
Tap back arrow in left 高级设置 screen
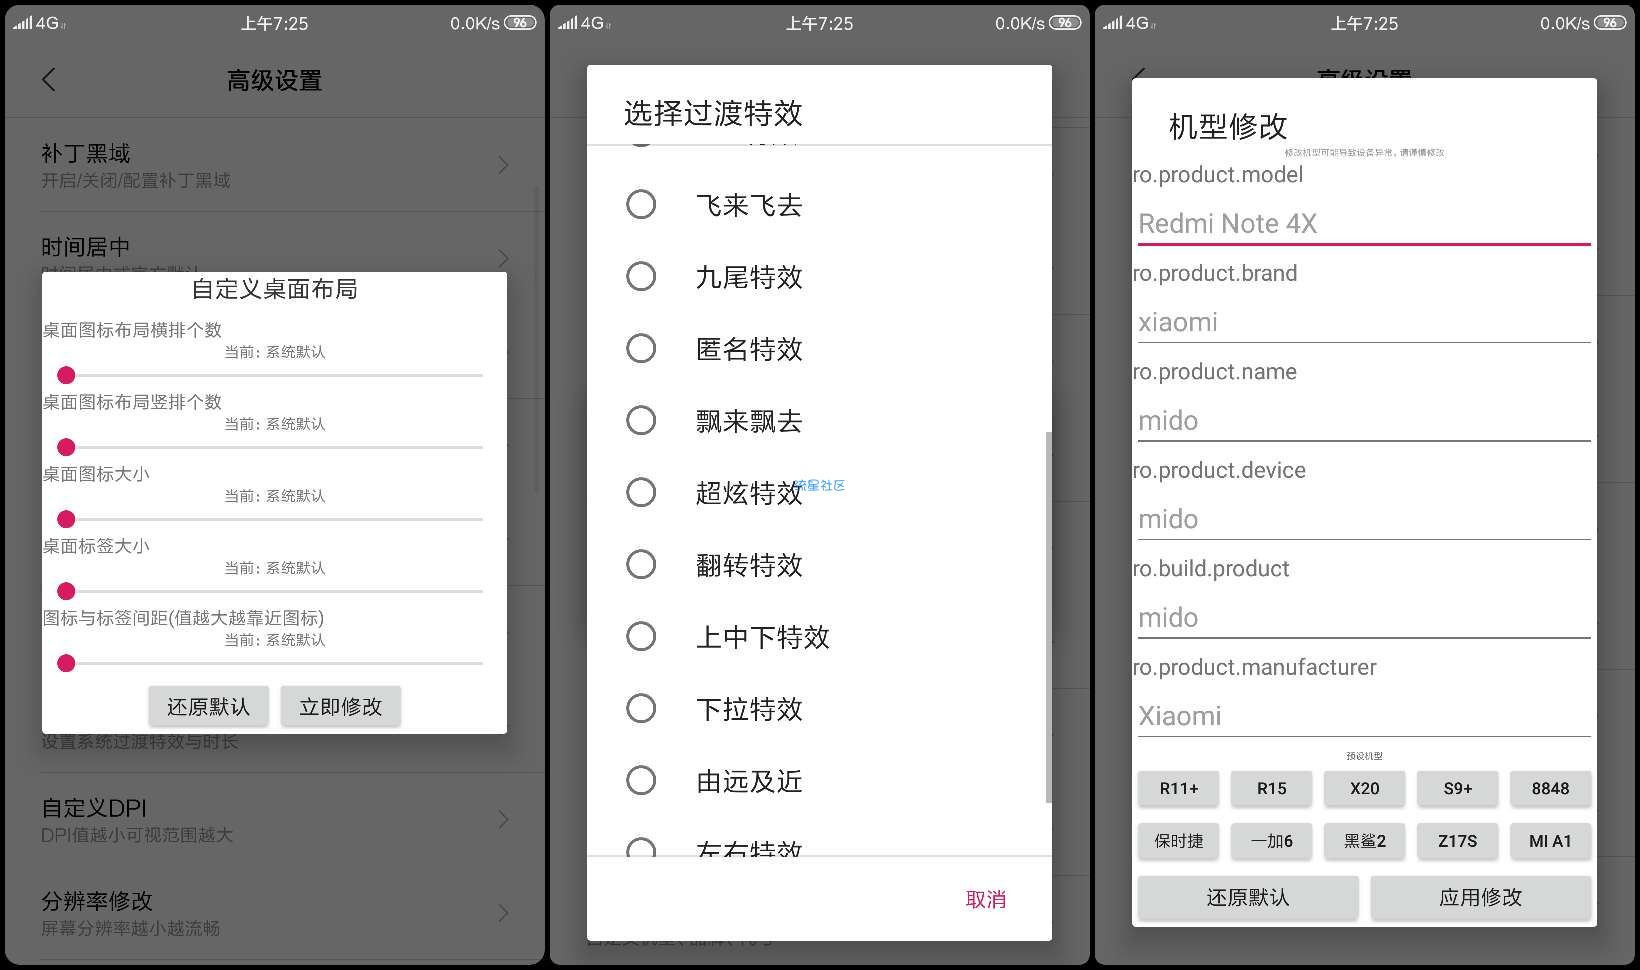pos(49,80)
